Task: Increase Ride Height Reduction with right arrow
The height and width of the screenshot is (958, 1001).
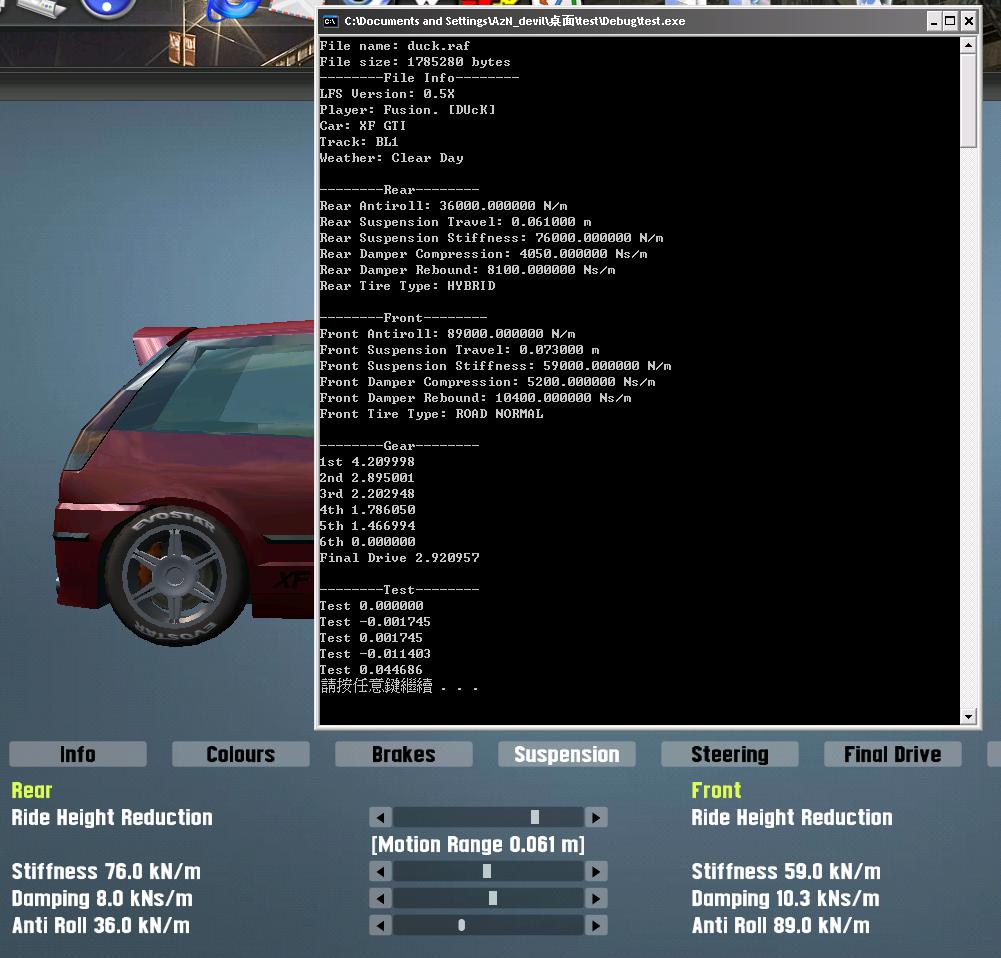Action: coord(596,817)
